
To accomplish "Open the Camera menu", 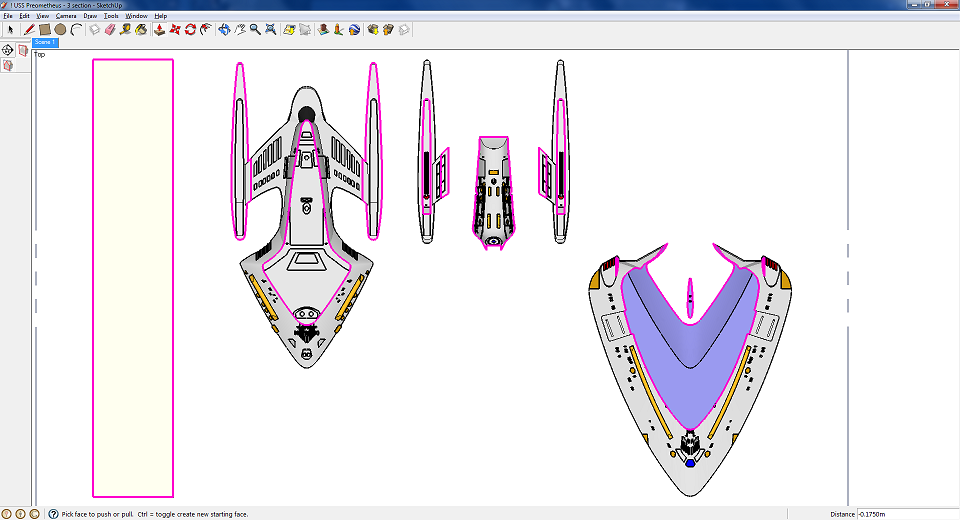I will pos(66,16).
